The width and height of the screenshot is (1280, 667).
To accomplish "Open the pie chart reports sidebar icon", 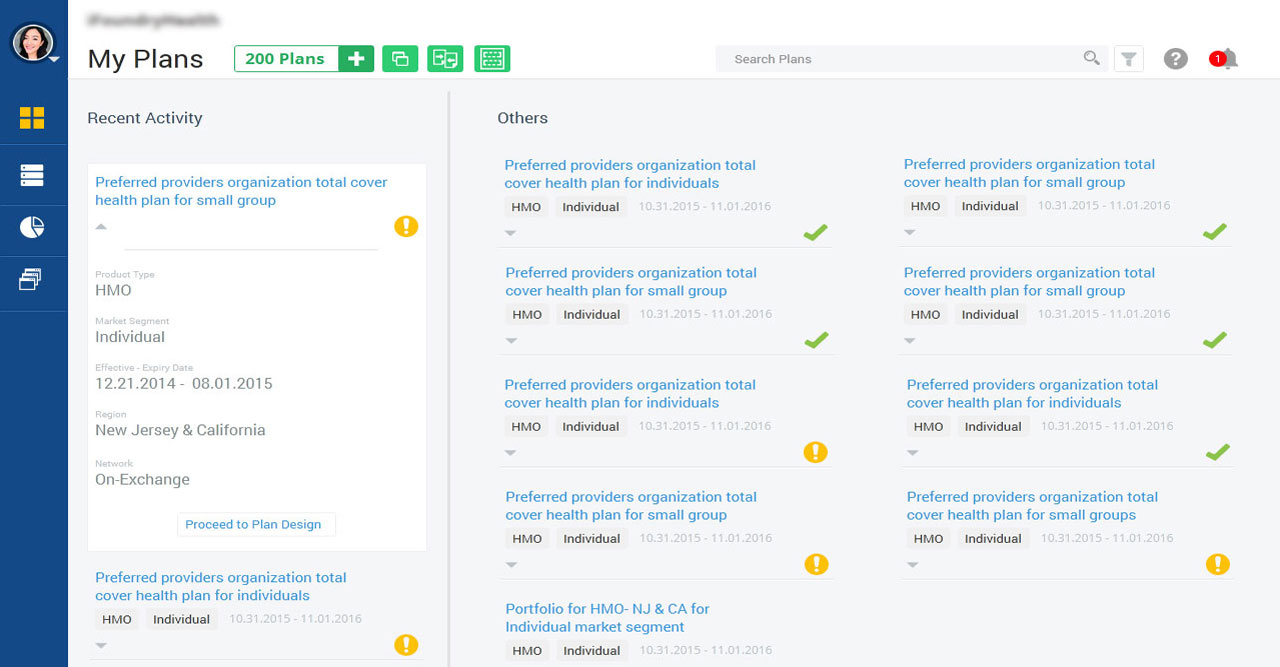I will [x=32, y=228].
